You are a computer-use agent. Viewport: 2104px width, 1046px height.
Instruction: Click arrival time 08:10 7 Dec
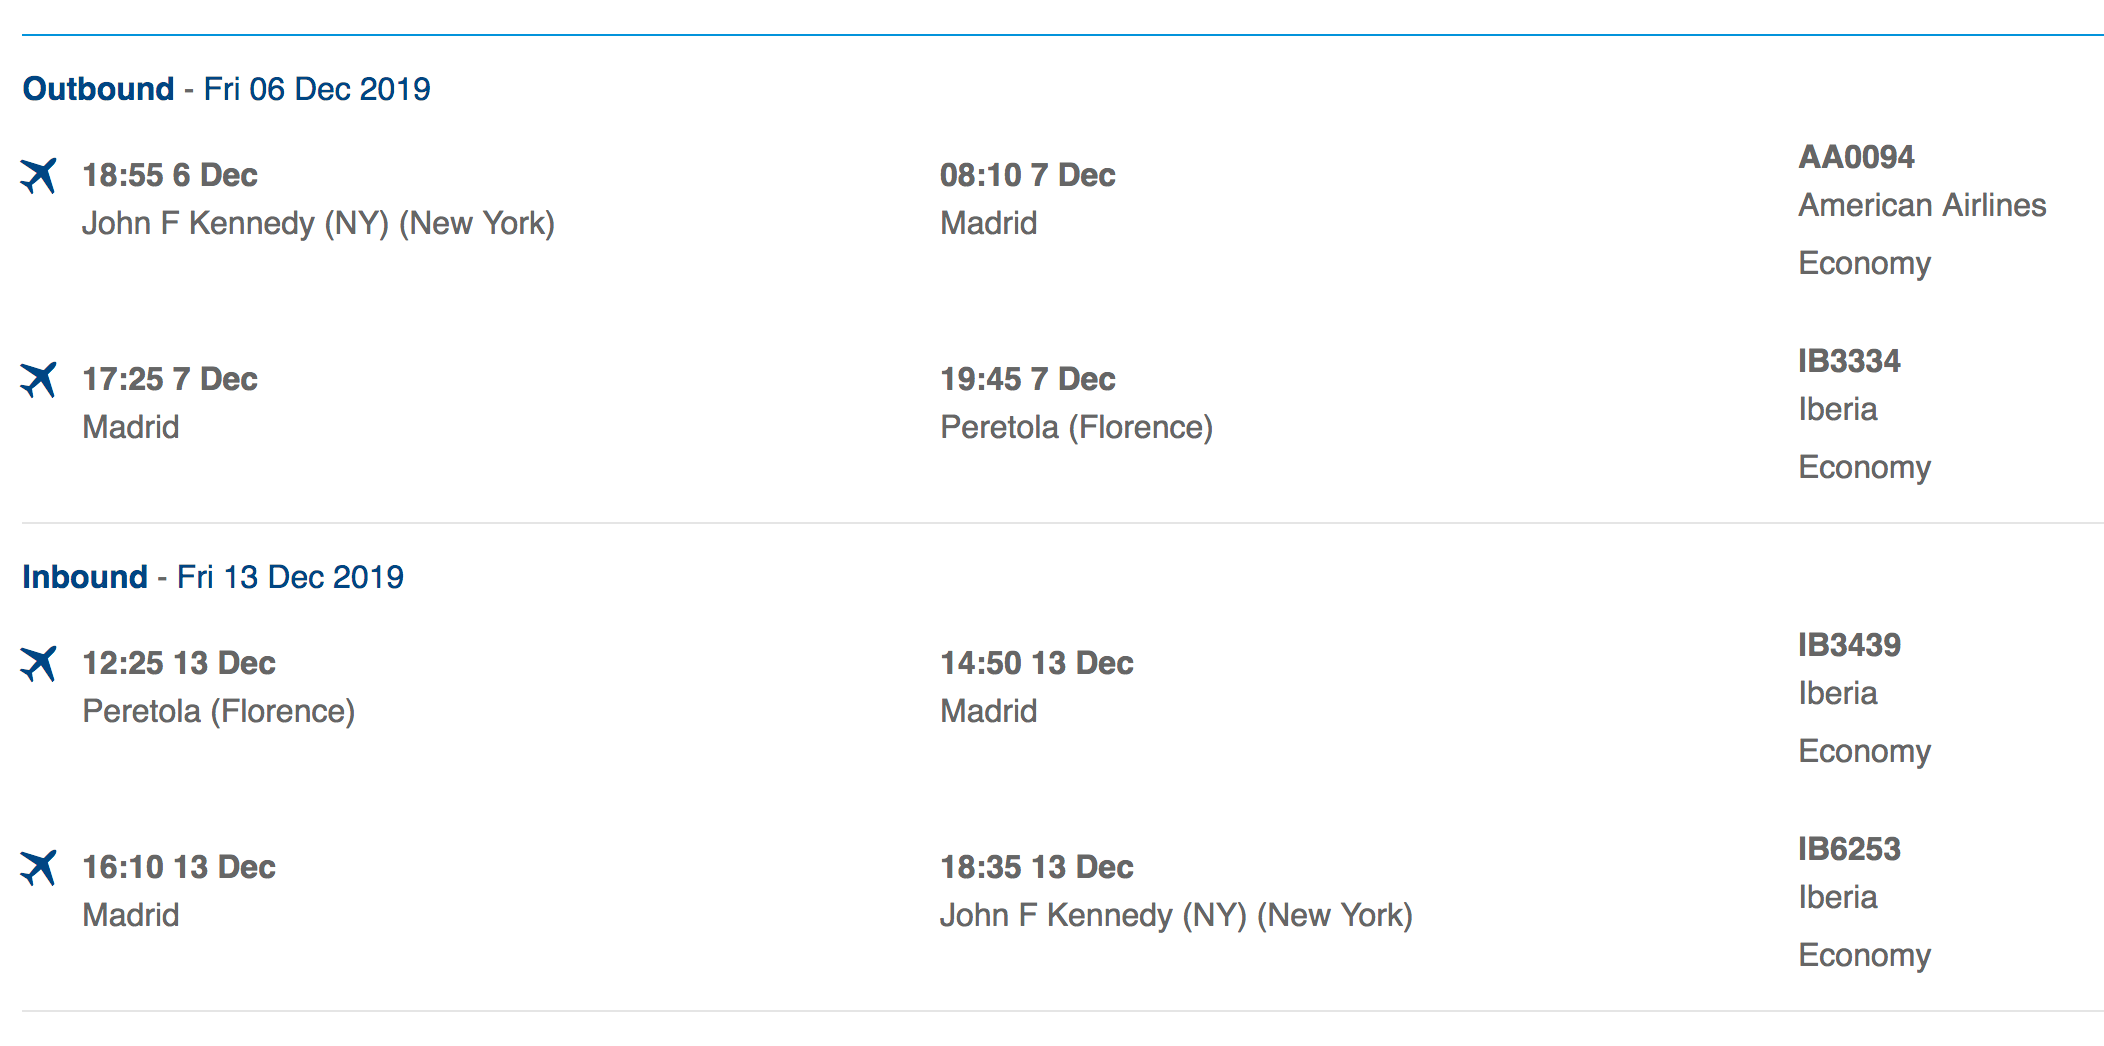pos(1027,175)
